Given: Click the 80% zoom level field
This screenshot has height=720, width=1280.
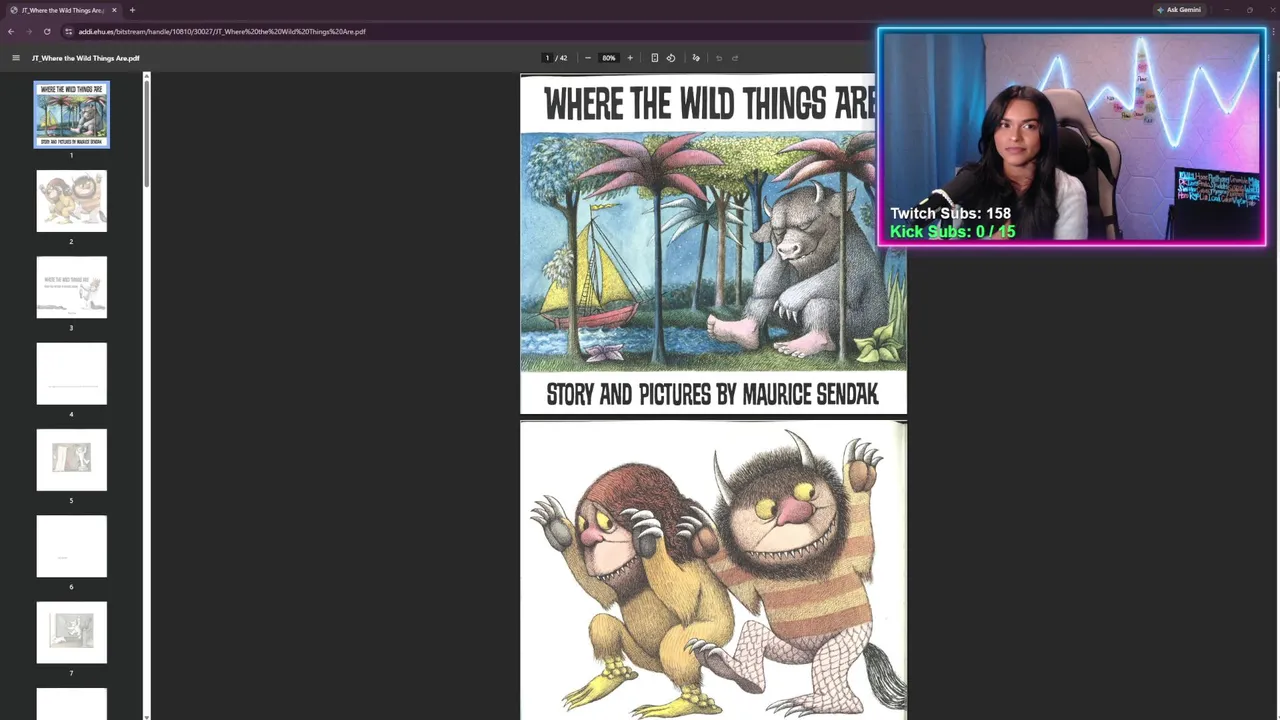Looking at the screenshot, I should point(608,58).
